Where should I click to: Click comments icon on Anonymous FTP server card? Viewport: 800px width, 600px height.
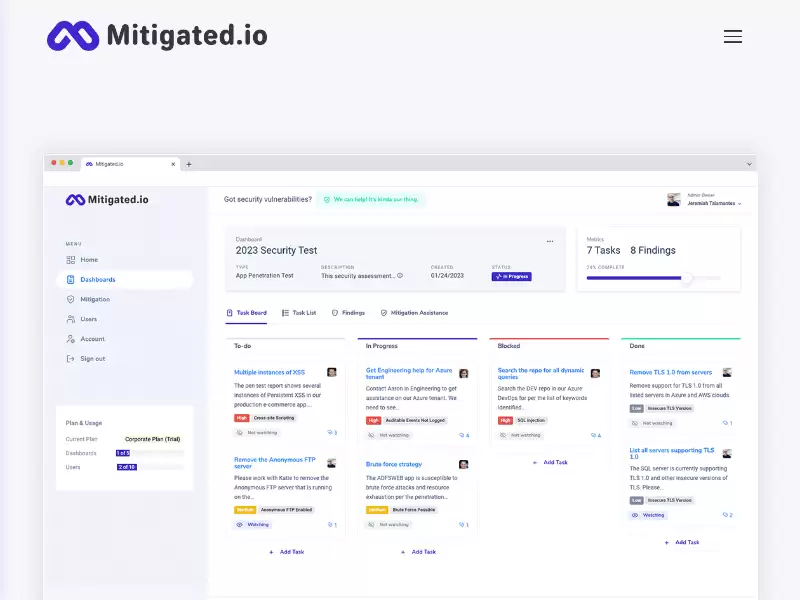(332, 524)
